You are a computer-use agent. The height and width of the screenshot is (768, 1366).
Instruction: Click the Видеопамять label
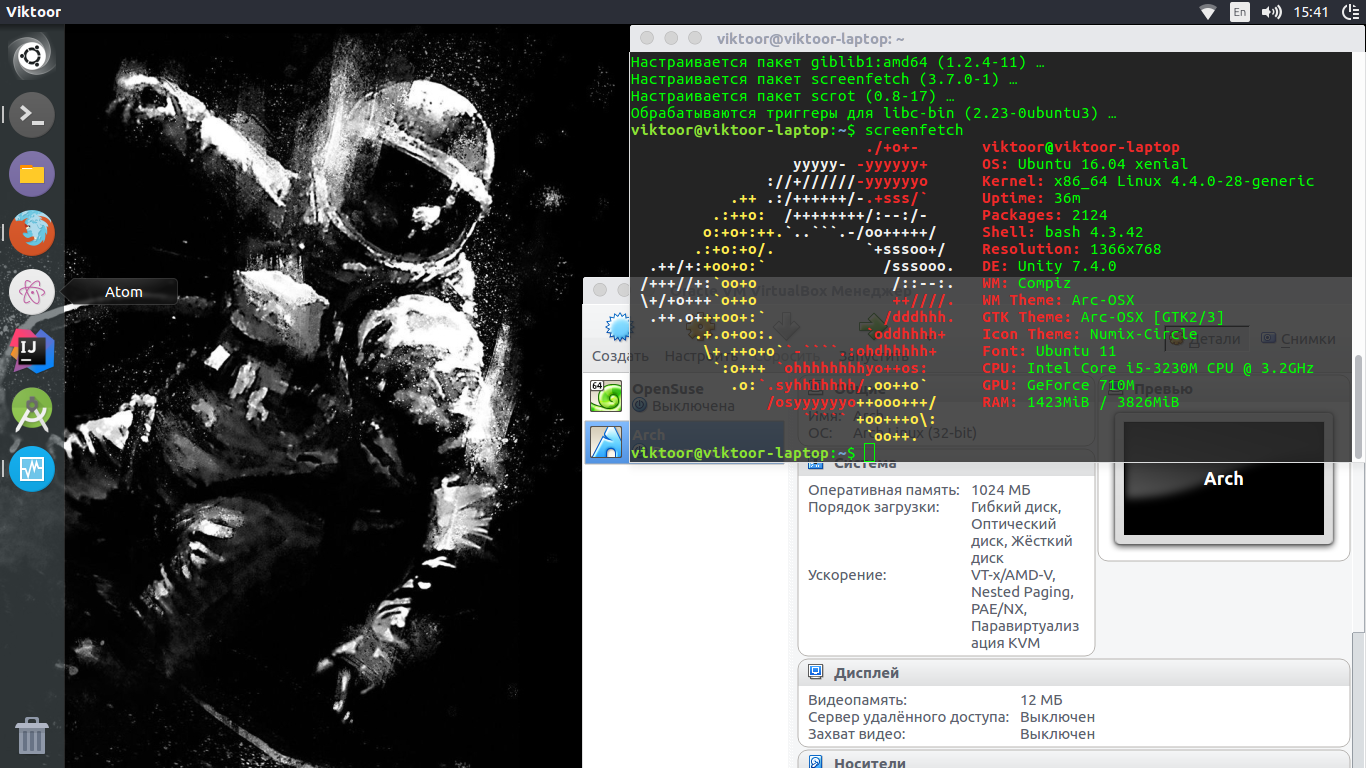[858, 700]
